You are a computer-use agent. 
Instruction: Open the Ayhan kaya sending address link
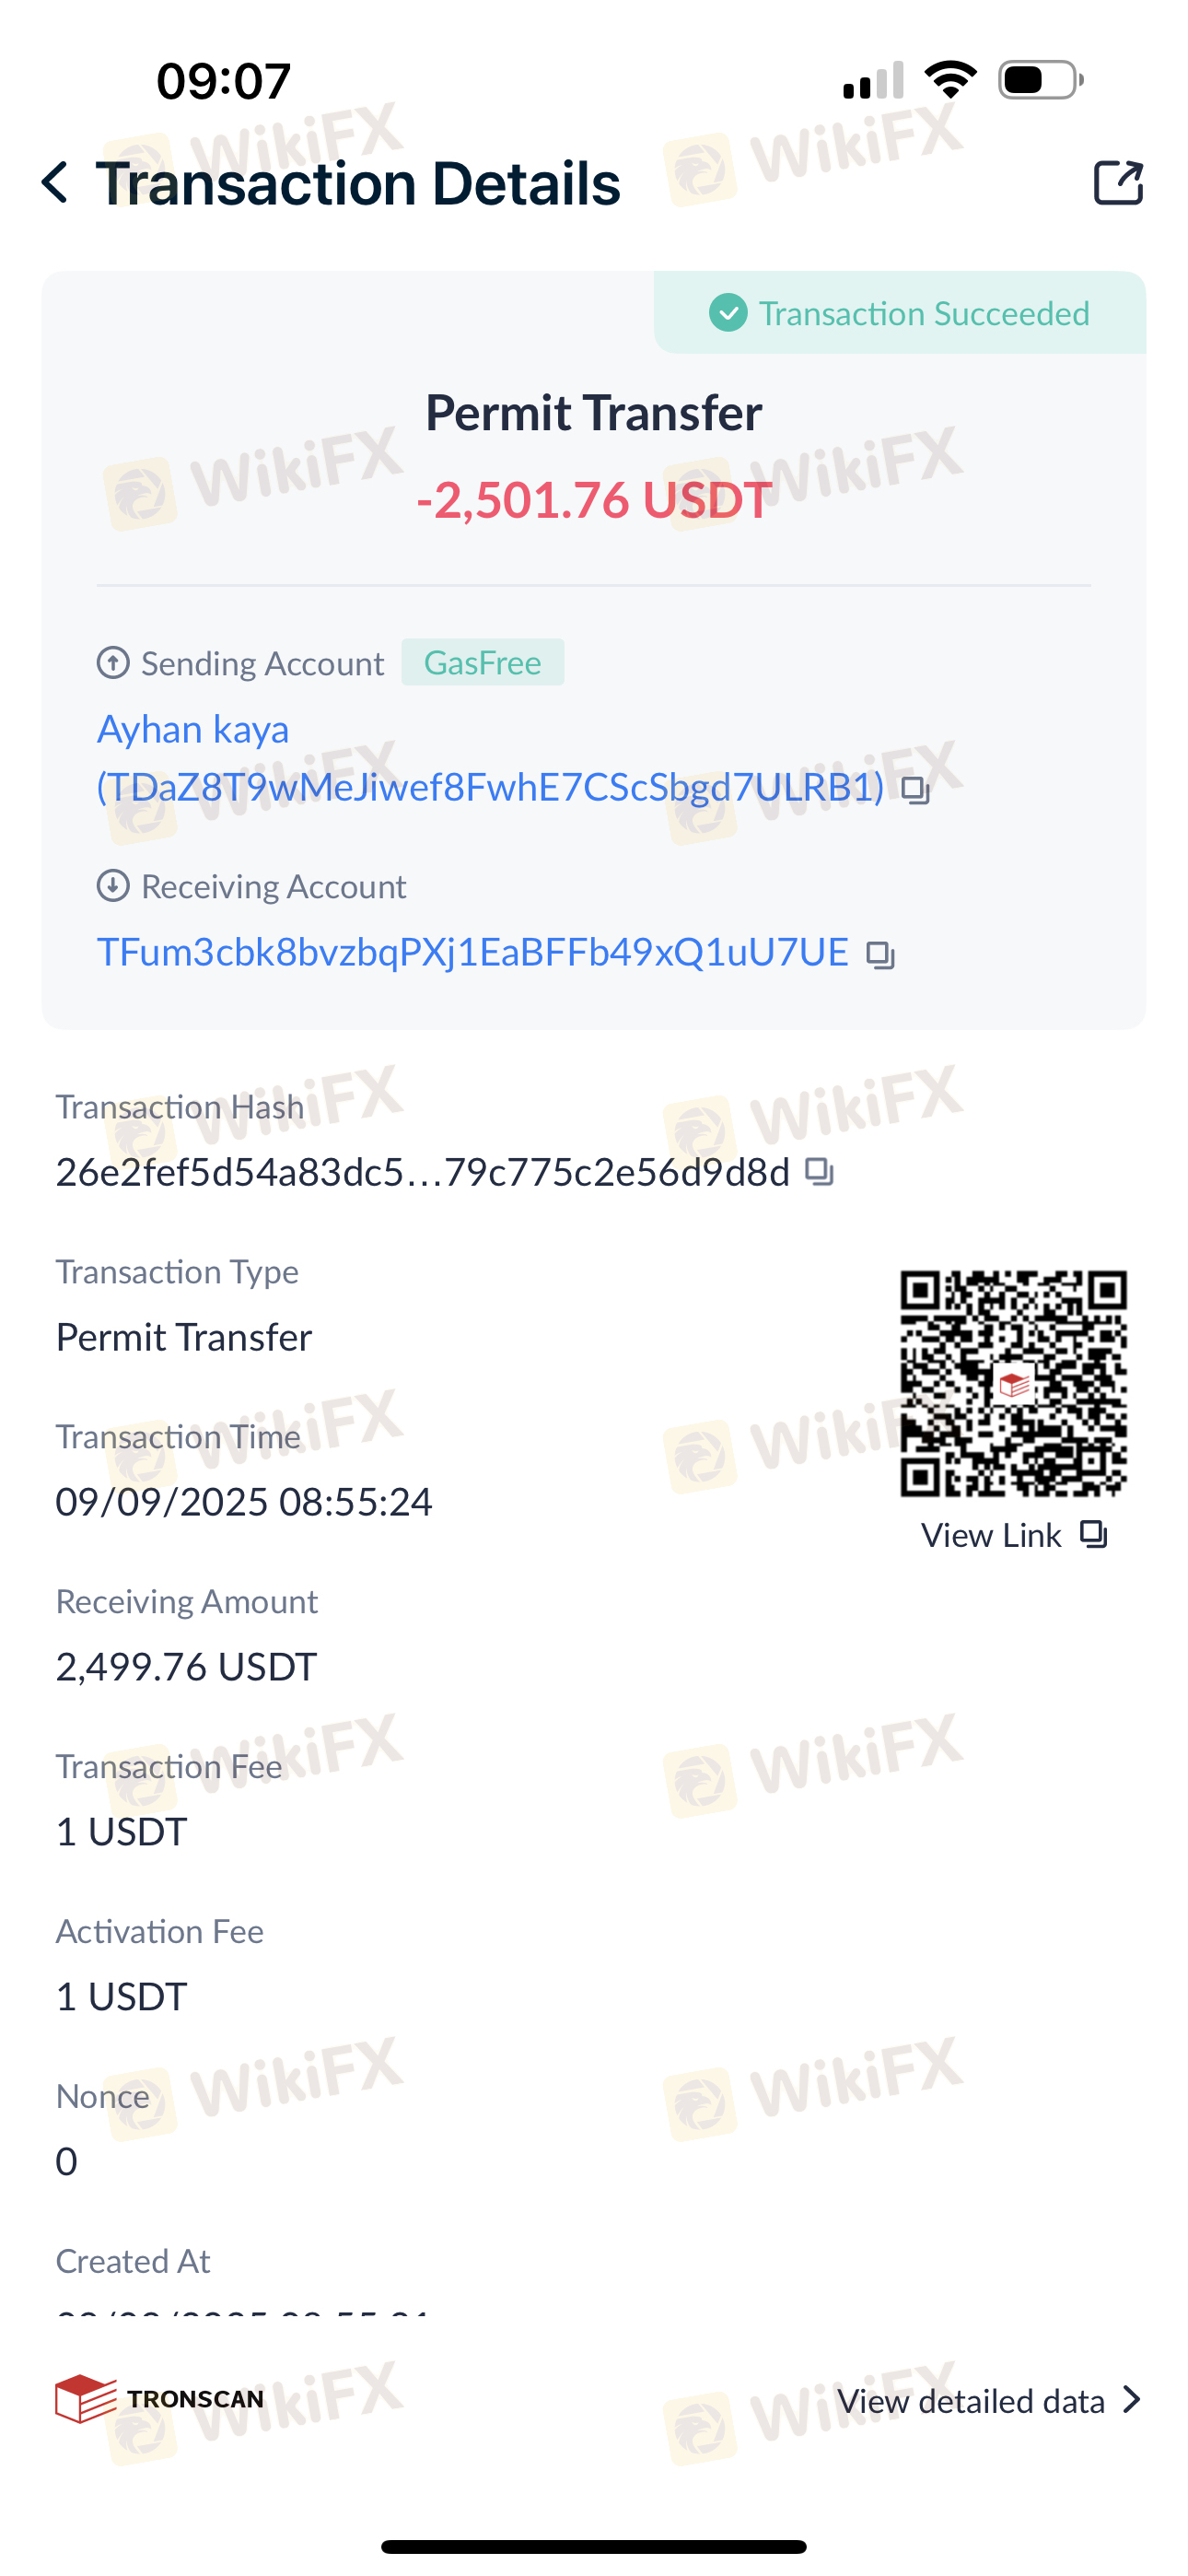(490, 758)
